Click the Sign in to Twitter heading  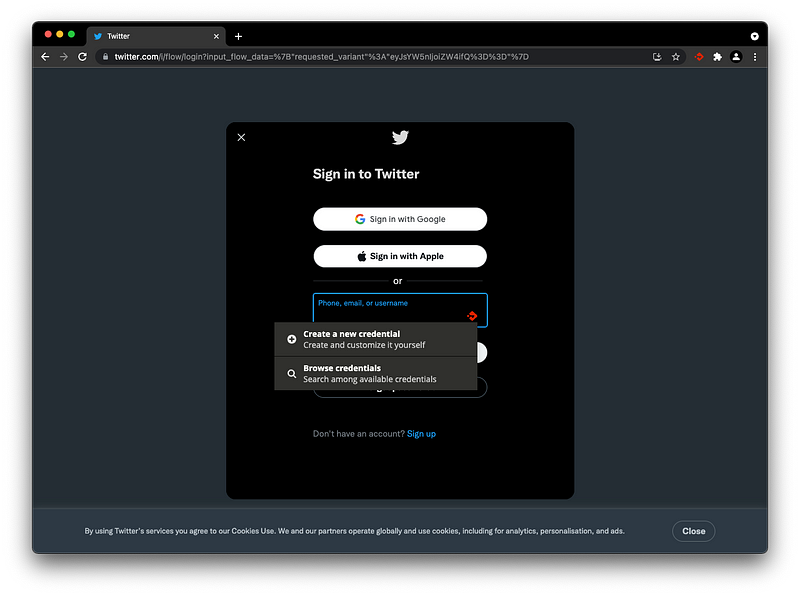[366, 174]
